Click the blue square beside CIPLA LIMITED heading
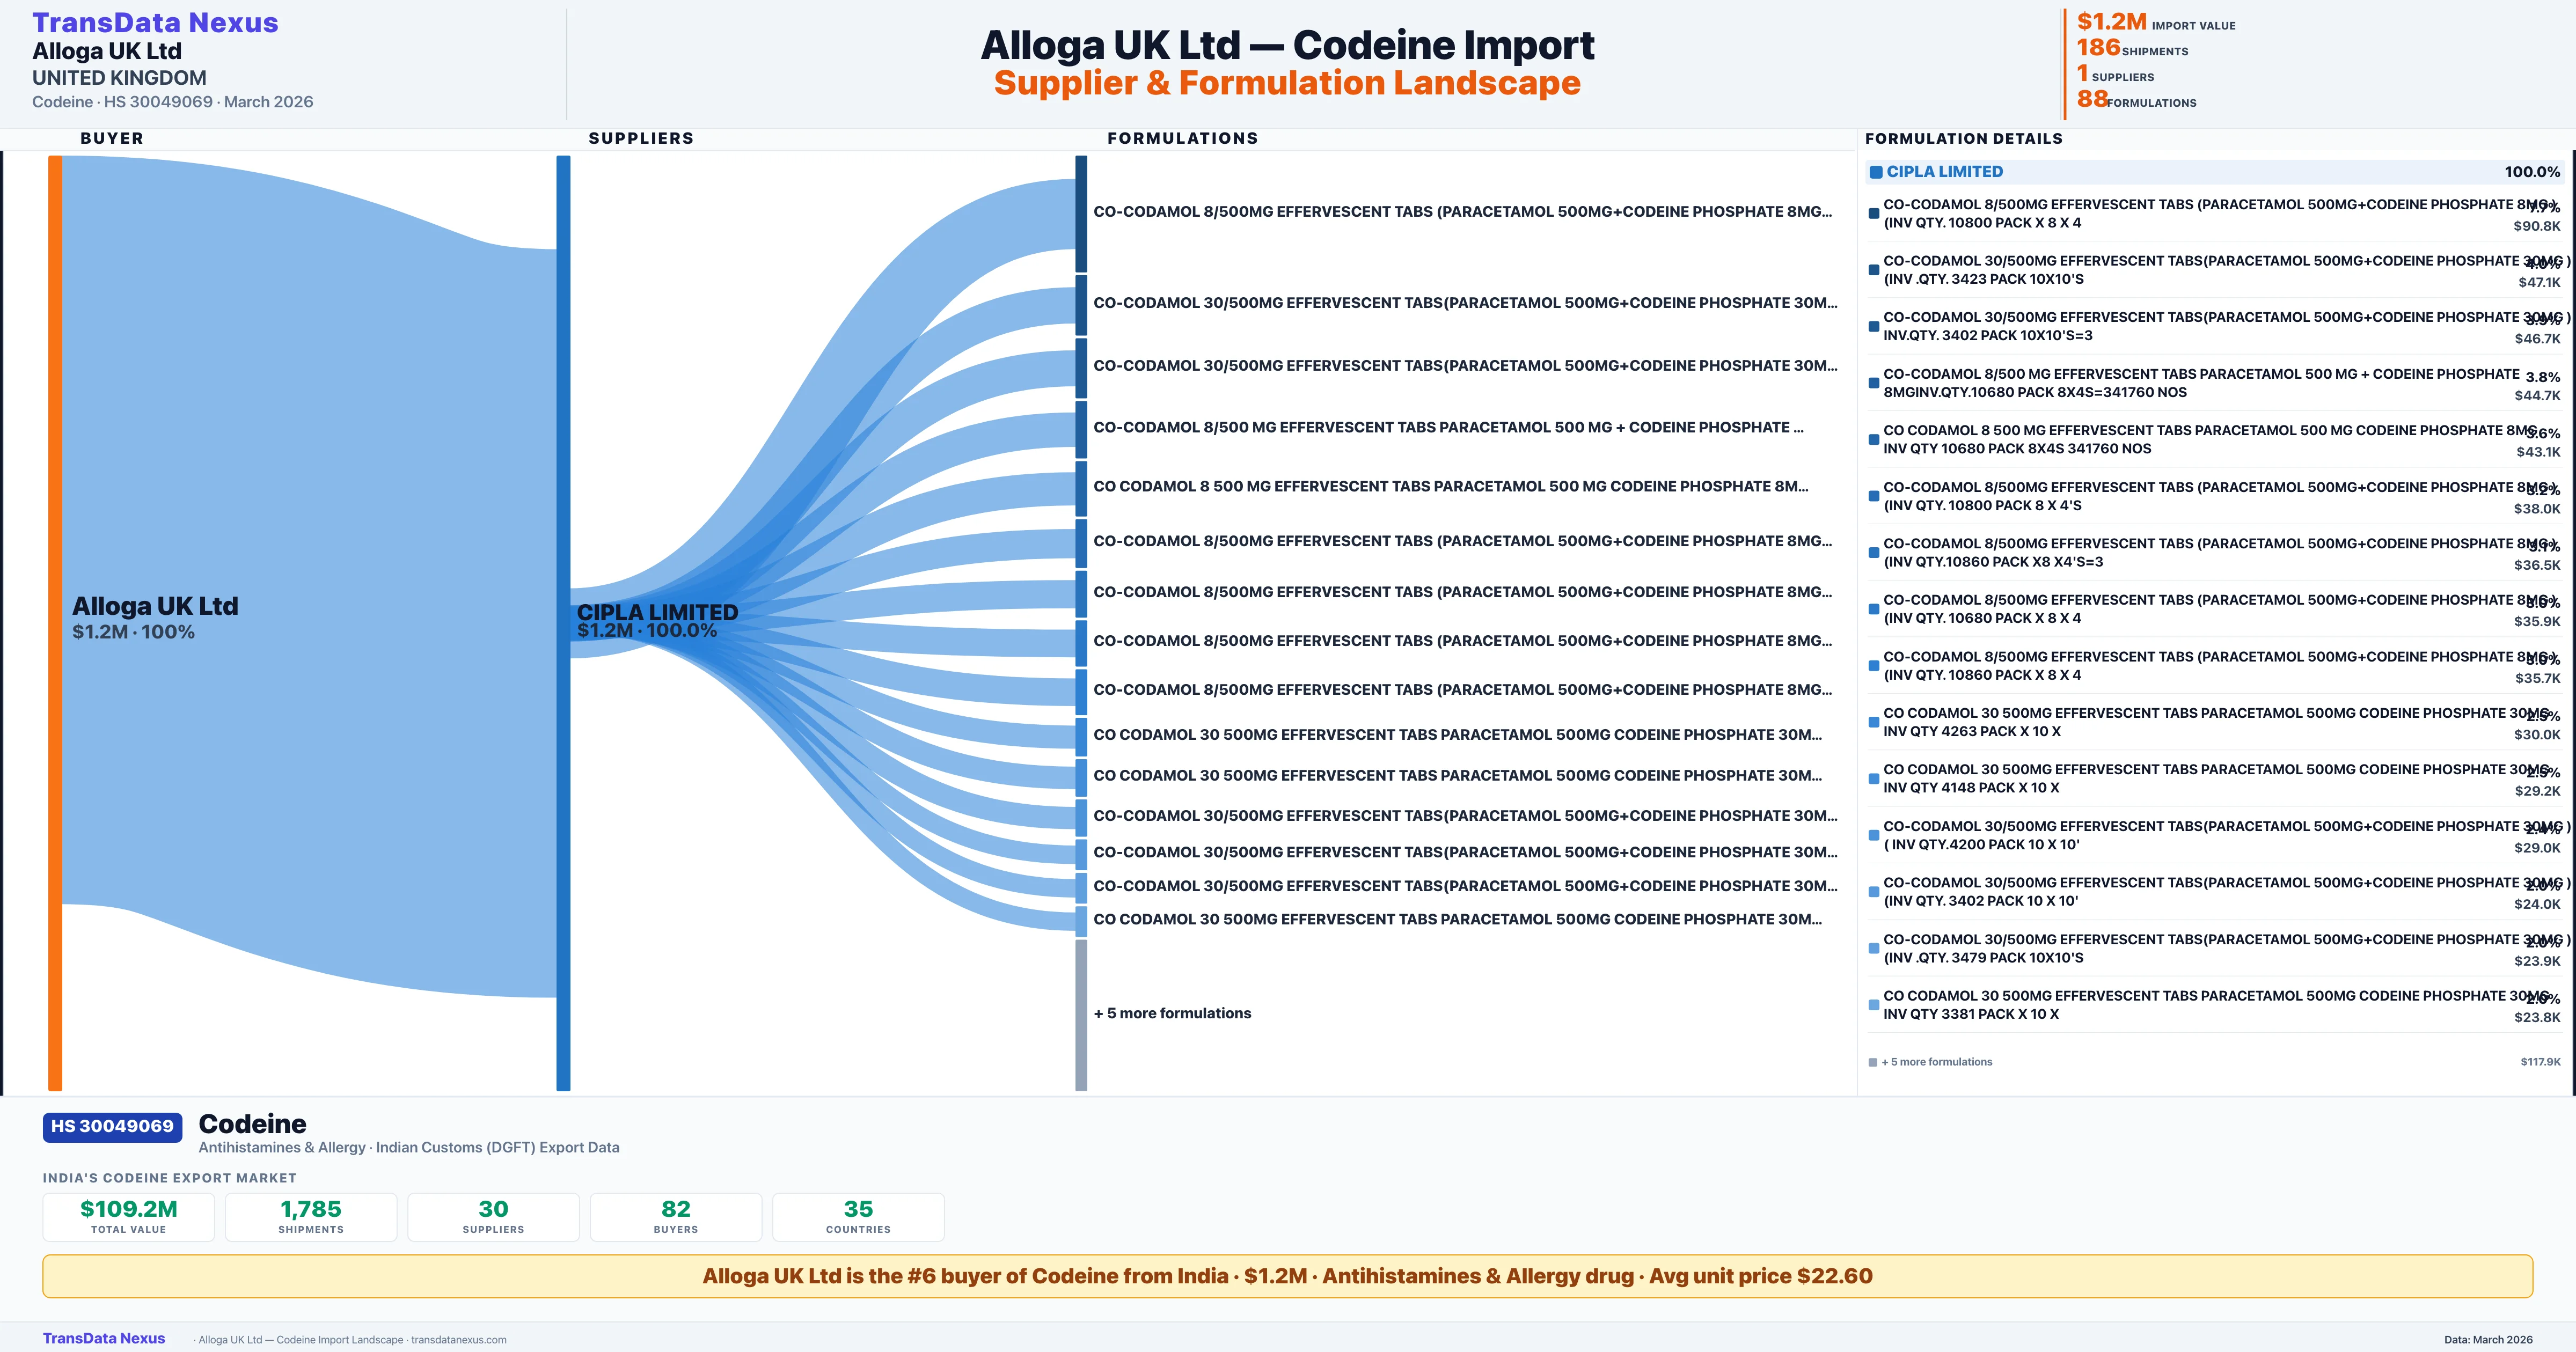This screenshot has width=2576, height=1352. pos(1876,172)
